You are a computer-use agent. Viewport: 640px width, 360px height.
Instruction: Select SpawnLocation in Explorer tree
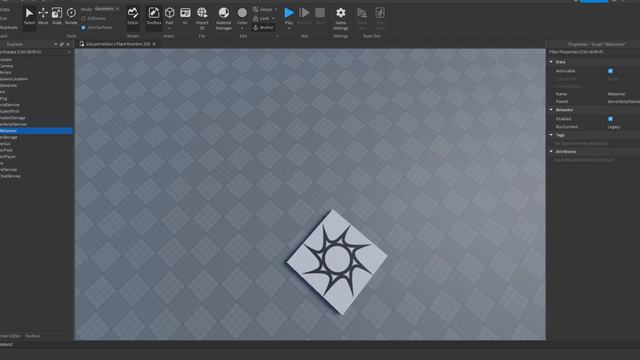[x=14, y=79]
